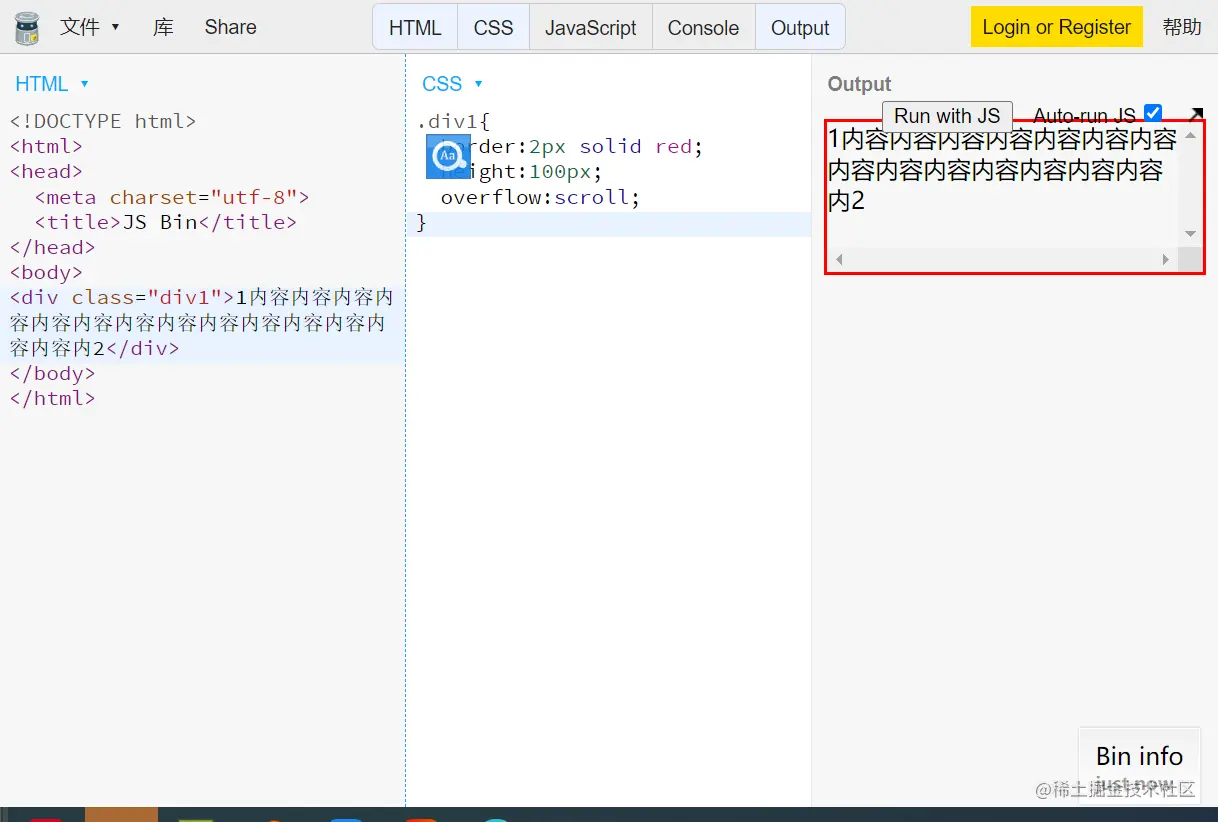Click the output scrollbar up arrow
This screenshot has width=1218, height=822.
tap(1190, 135)
